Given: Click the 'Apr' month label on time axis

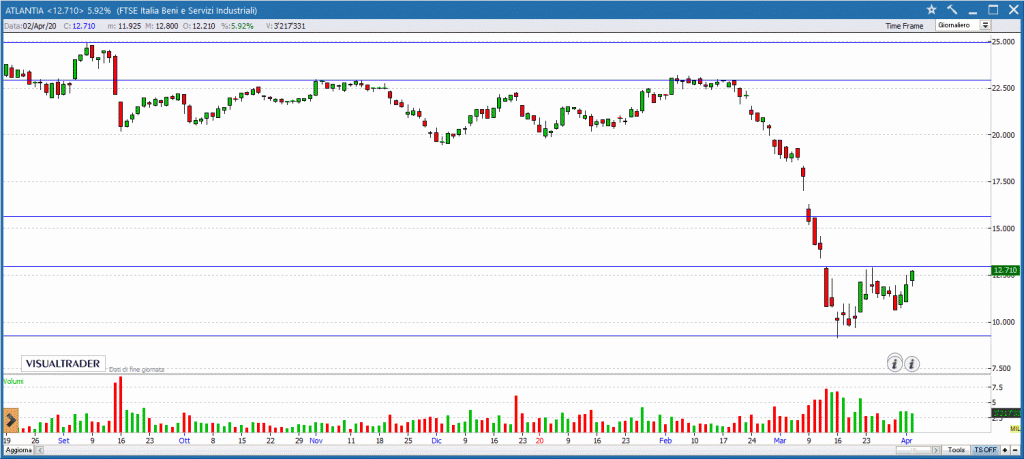Looking at the screenshot, I should 906,441.
